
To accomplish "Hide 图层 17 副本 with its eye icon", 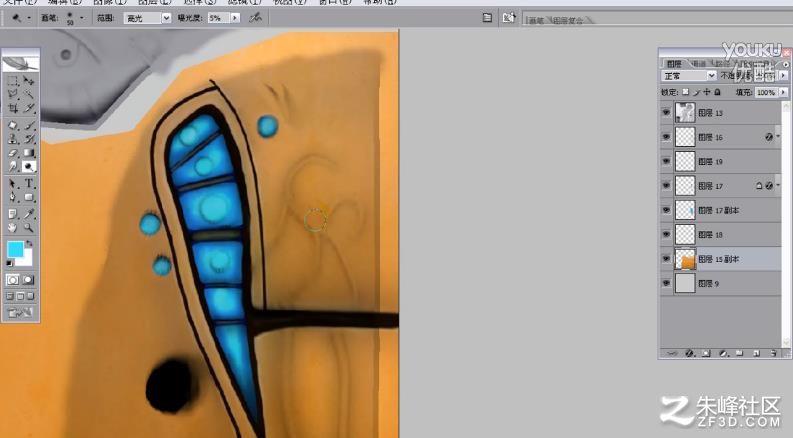I will (666, 210).
